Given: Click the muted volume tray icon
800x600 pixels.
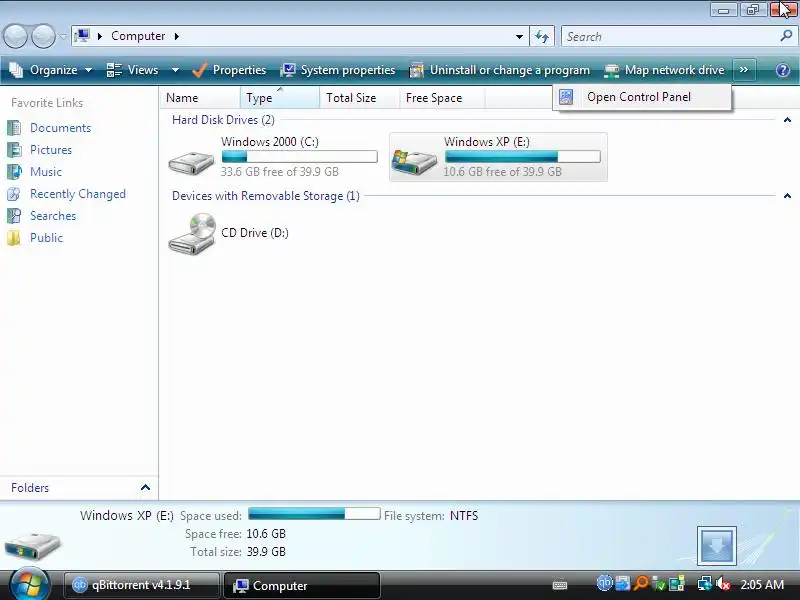Looking at the screenshot, I should tap(723, 583).
